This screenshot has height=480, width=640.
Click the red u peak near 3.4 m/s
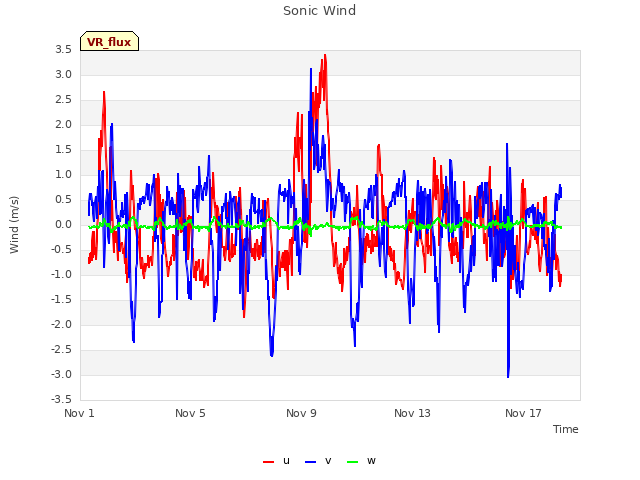click(325, 55)
